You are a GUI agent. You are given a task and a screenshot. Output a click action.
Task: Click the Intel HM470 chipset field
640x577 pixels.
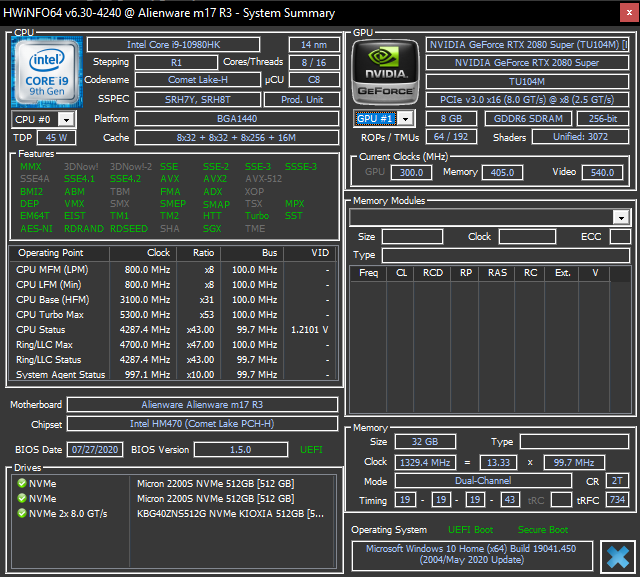[x=202, y=423]
